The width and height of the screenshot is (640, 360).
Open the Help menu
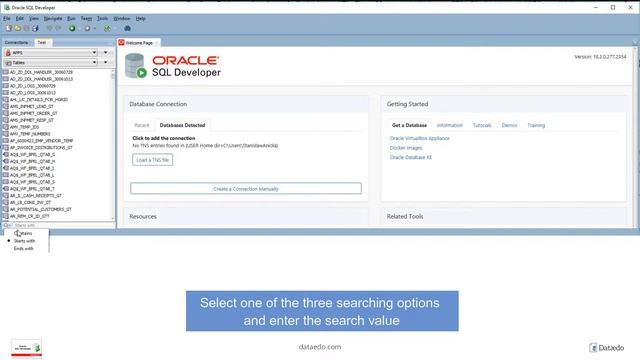tap(140, 18)
